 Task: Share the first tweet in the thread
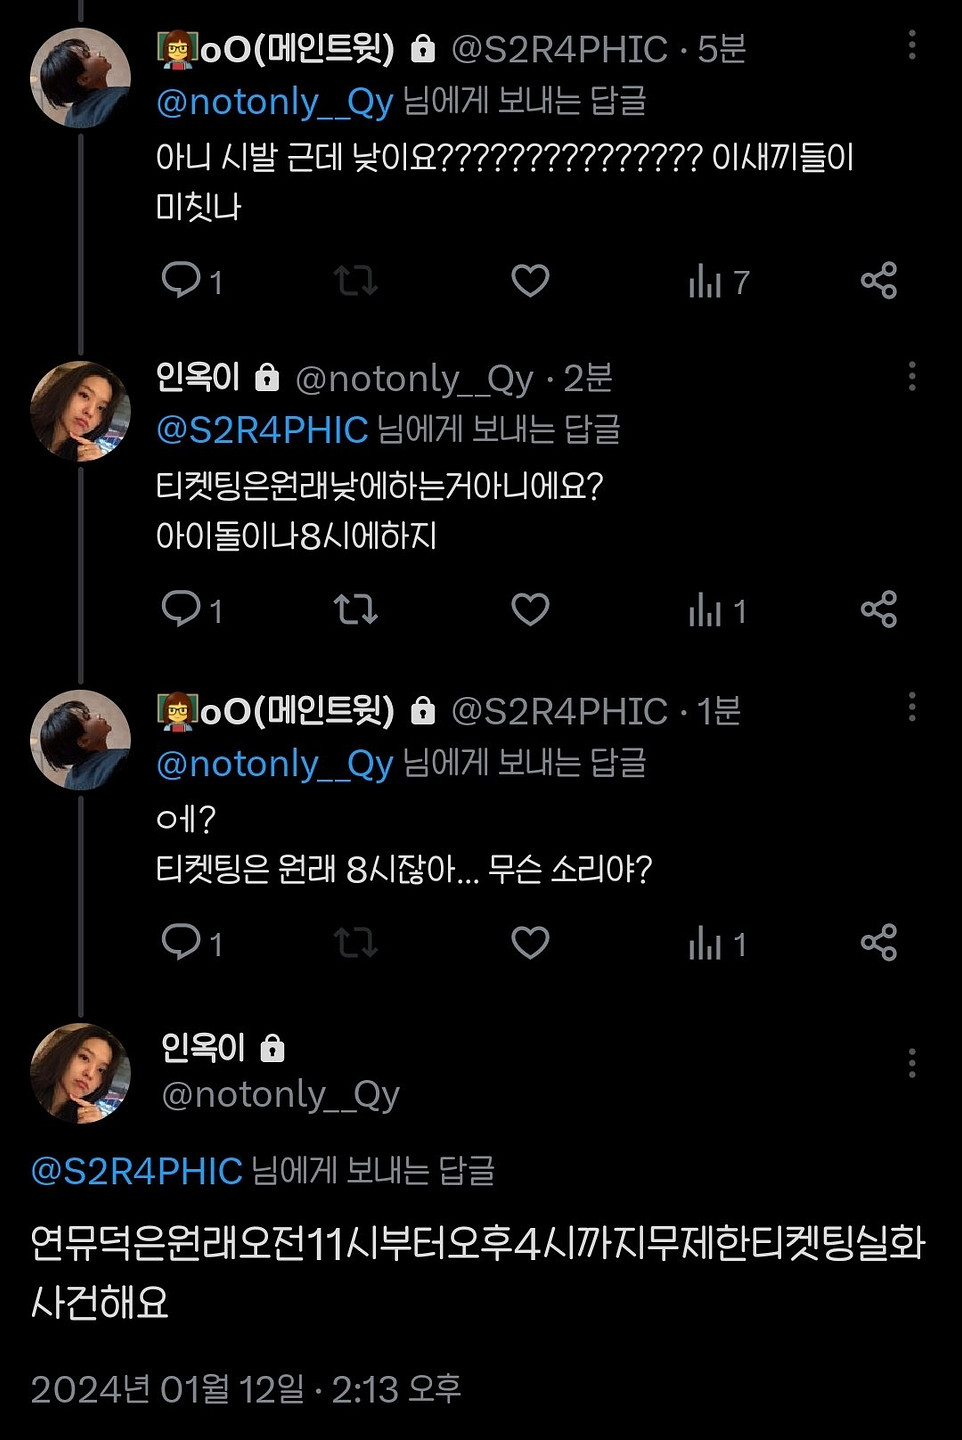878,280
